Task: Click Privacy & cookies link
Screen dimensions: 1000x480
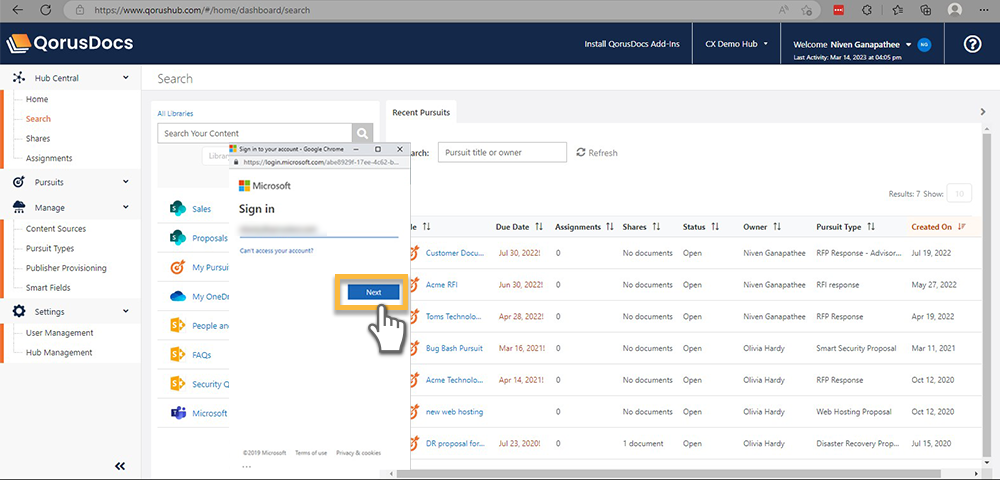Action: tap(358, 453)
